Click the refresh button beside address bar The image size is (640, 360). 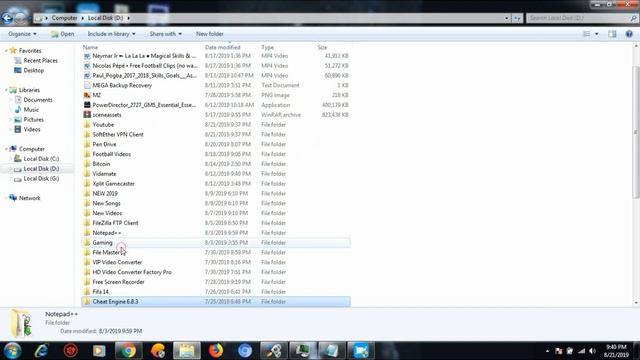pos(517,18)
